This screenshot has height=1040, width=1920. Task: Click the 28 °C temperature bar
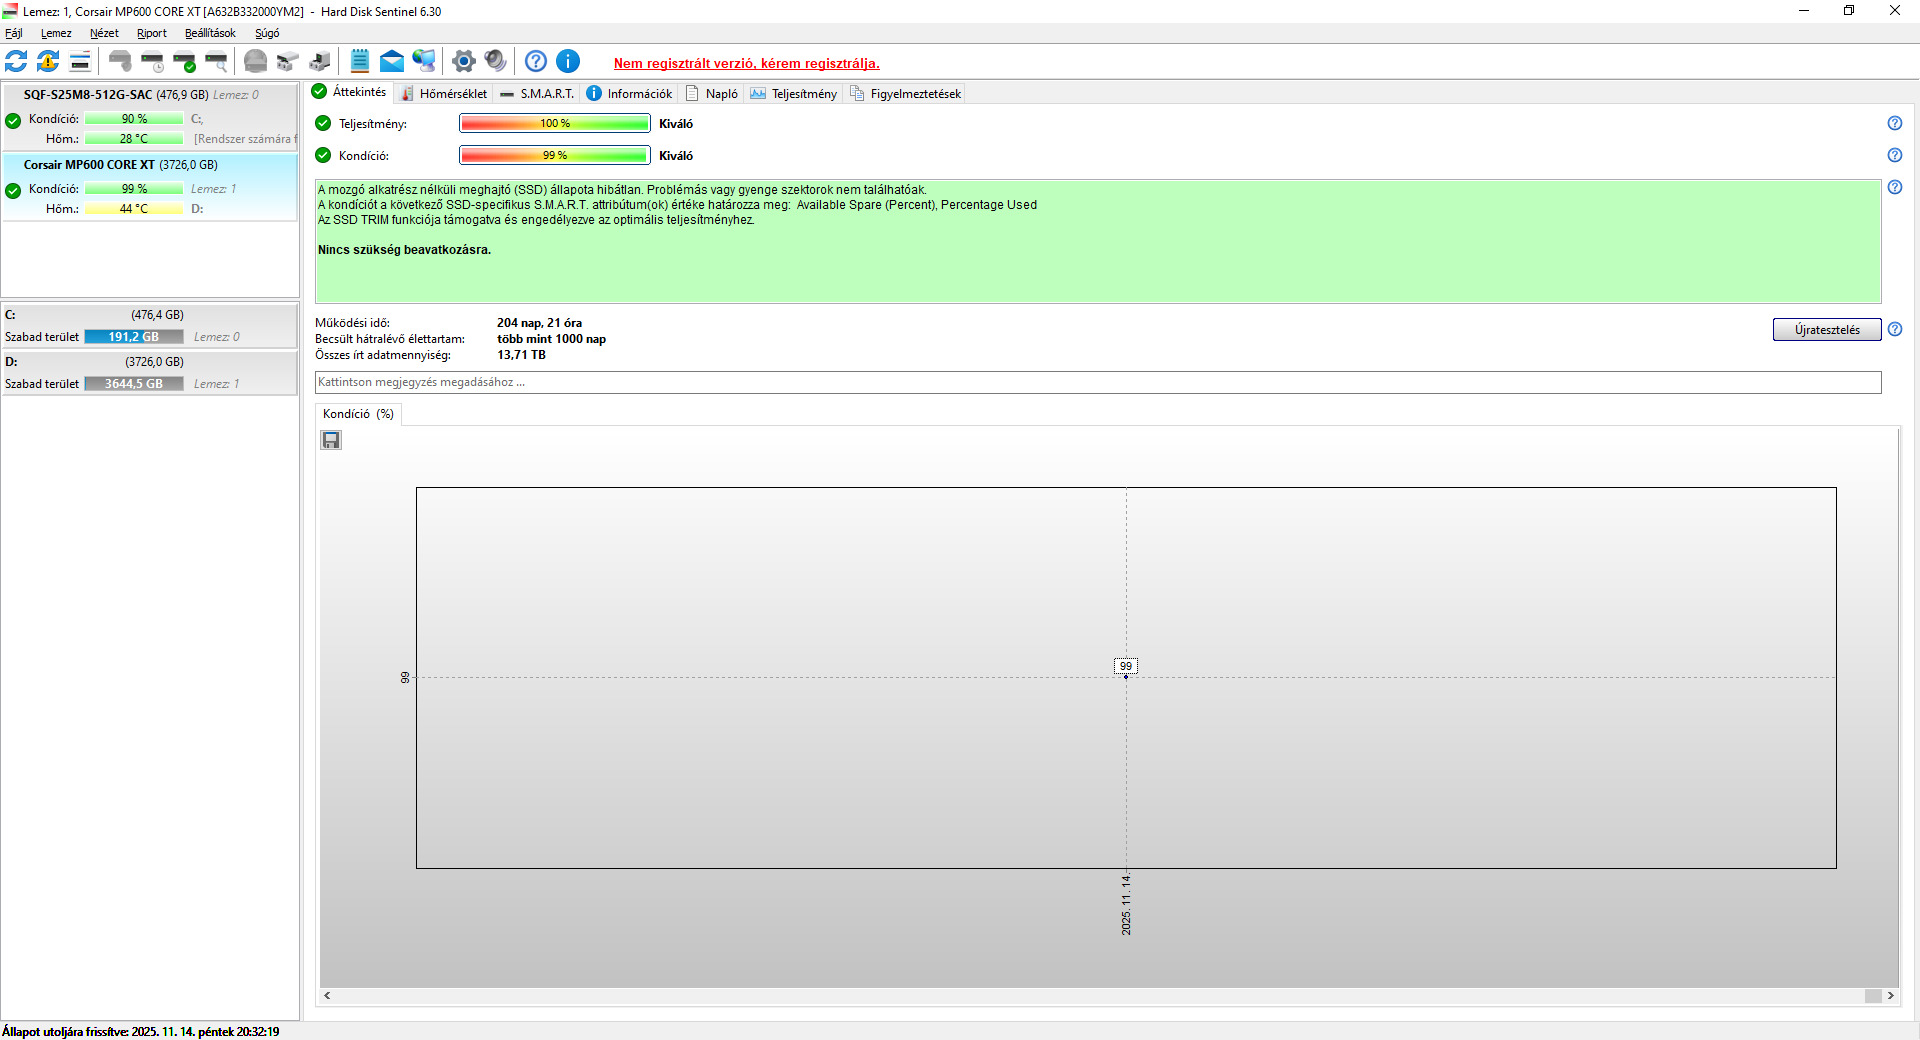click(134, 139)
